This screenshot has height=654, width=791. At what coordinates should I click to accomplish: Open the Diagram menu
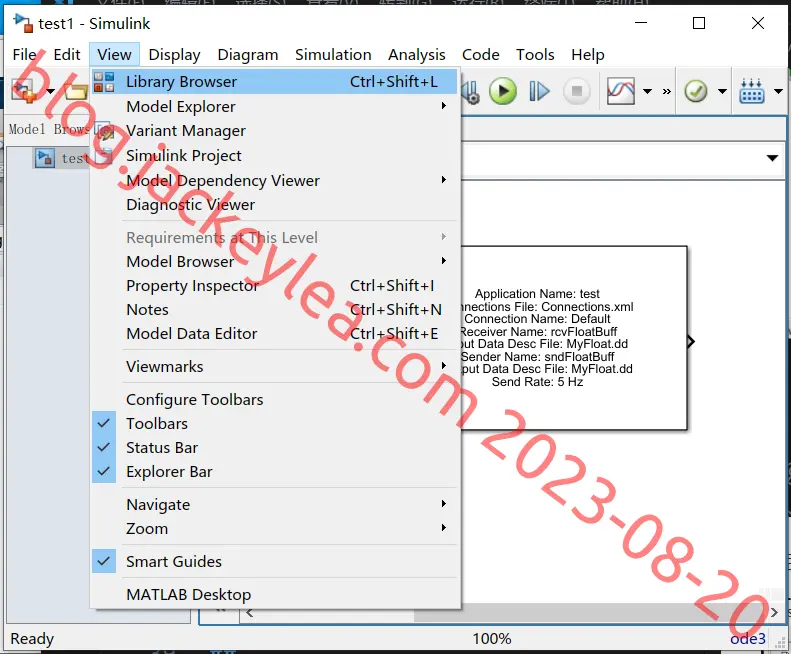click(248, 54)
